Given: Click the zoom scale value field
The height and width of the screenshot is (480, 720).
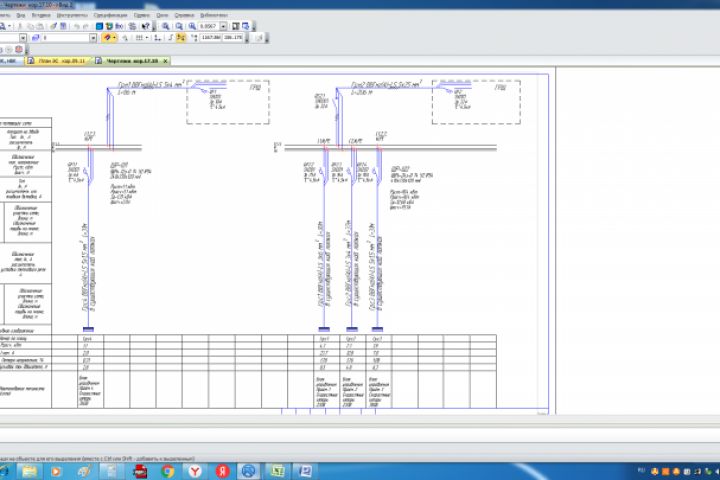Looking at the screenshot, I should coord(209,26).
